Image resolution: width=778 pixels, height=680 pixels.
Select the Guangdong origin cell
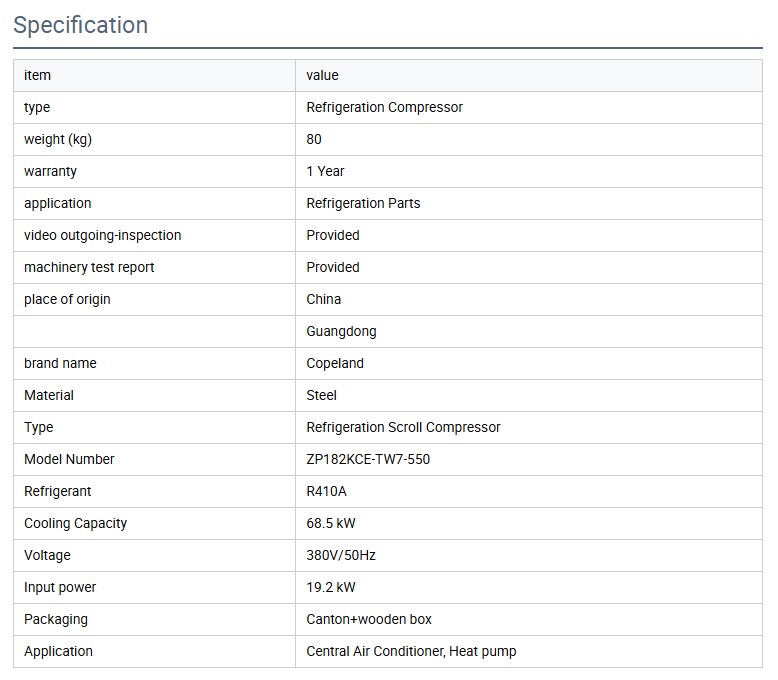click(341, 331)
